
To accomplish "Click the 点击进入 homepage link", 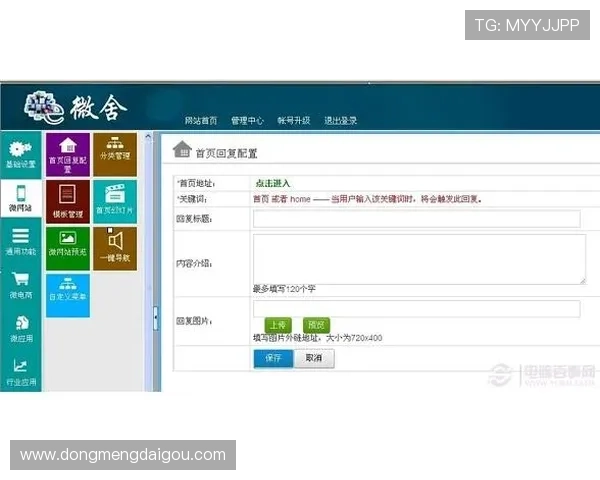I will [x=273, y=183].
